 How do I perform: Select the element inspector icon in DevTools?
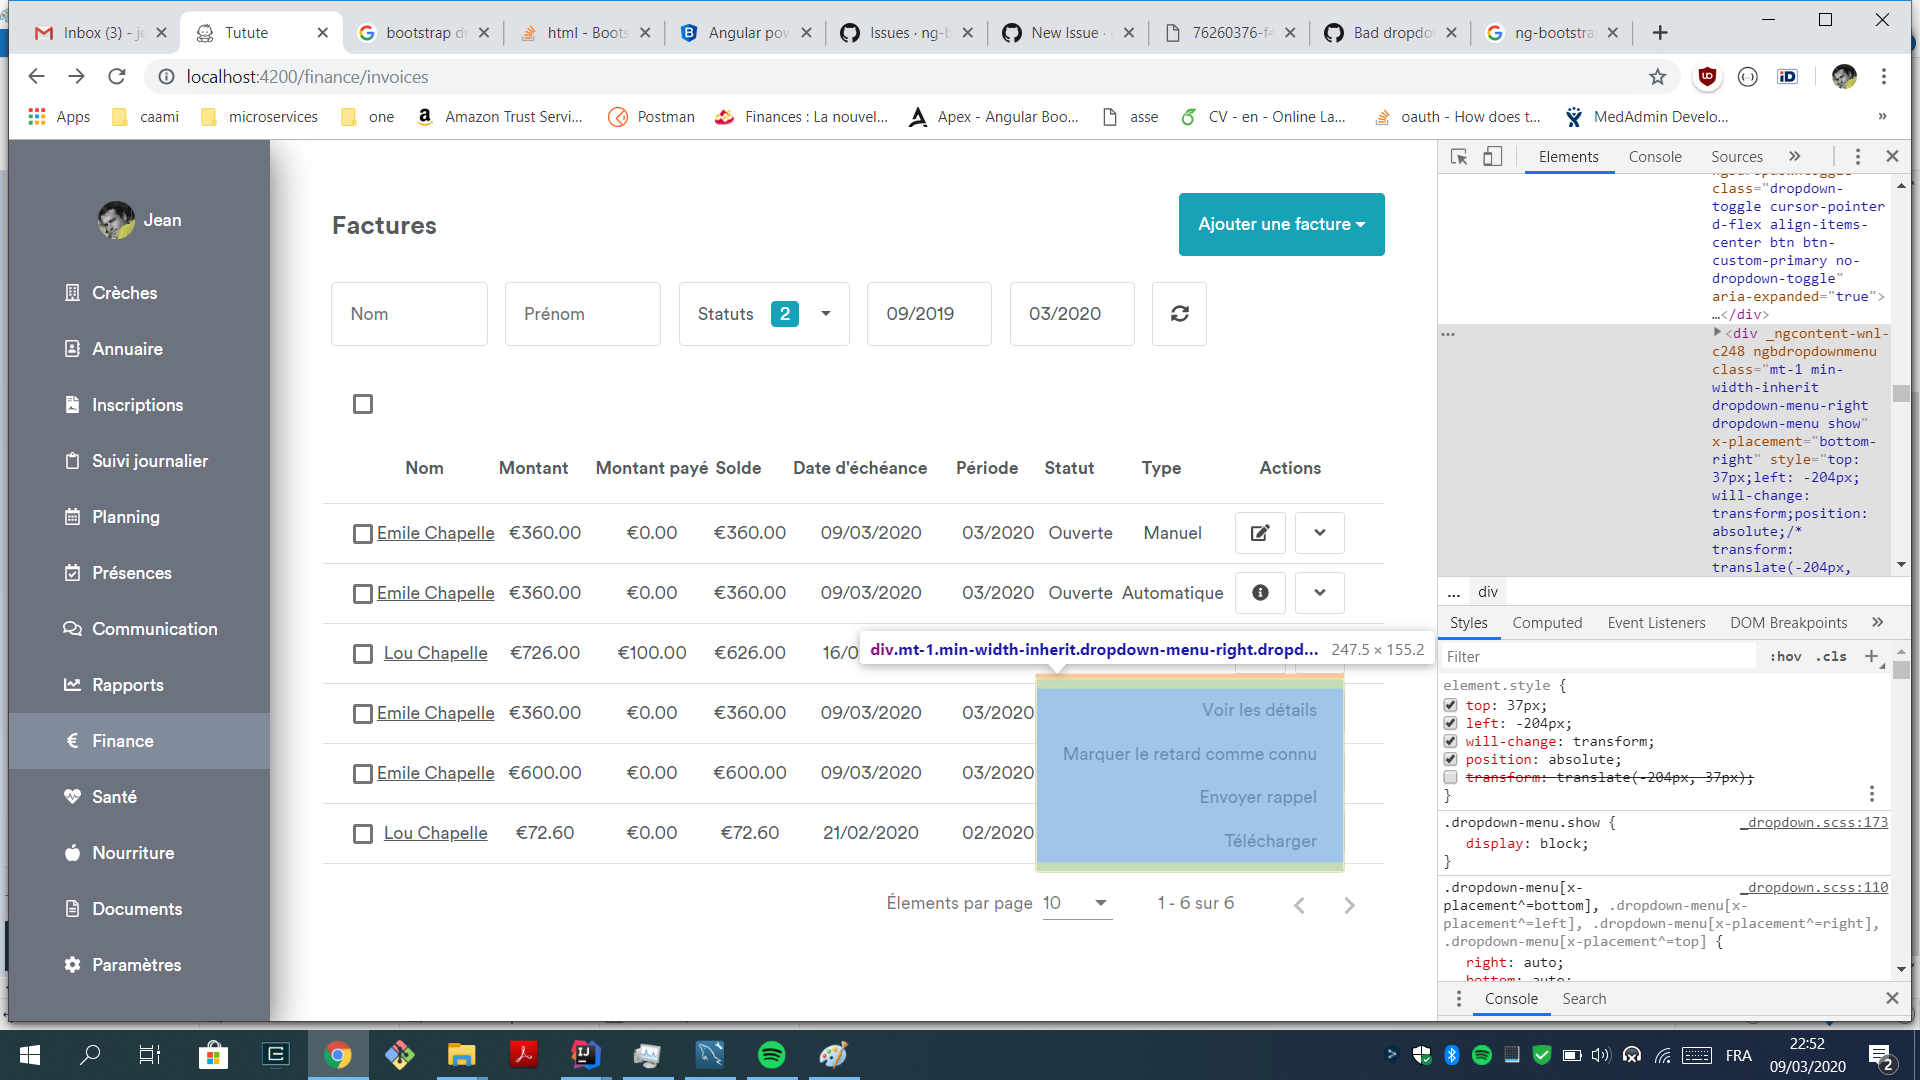click(1459, 157)
